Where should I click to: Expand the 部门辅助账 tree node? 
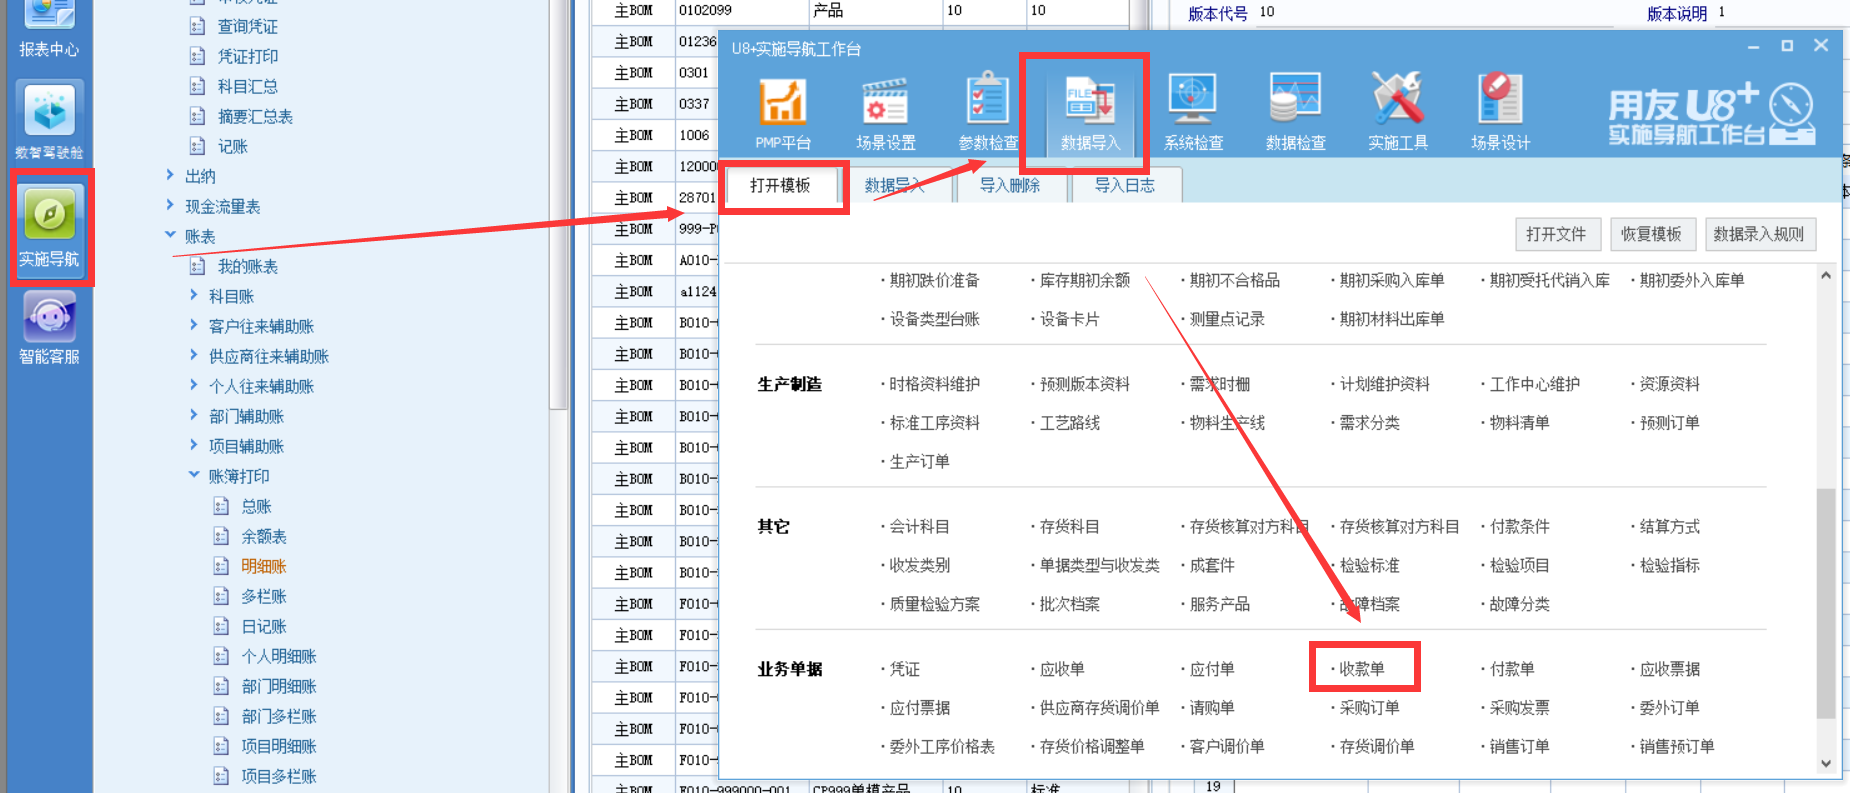194,415
